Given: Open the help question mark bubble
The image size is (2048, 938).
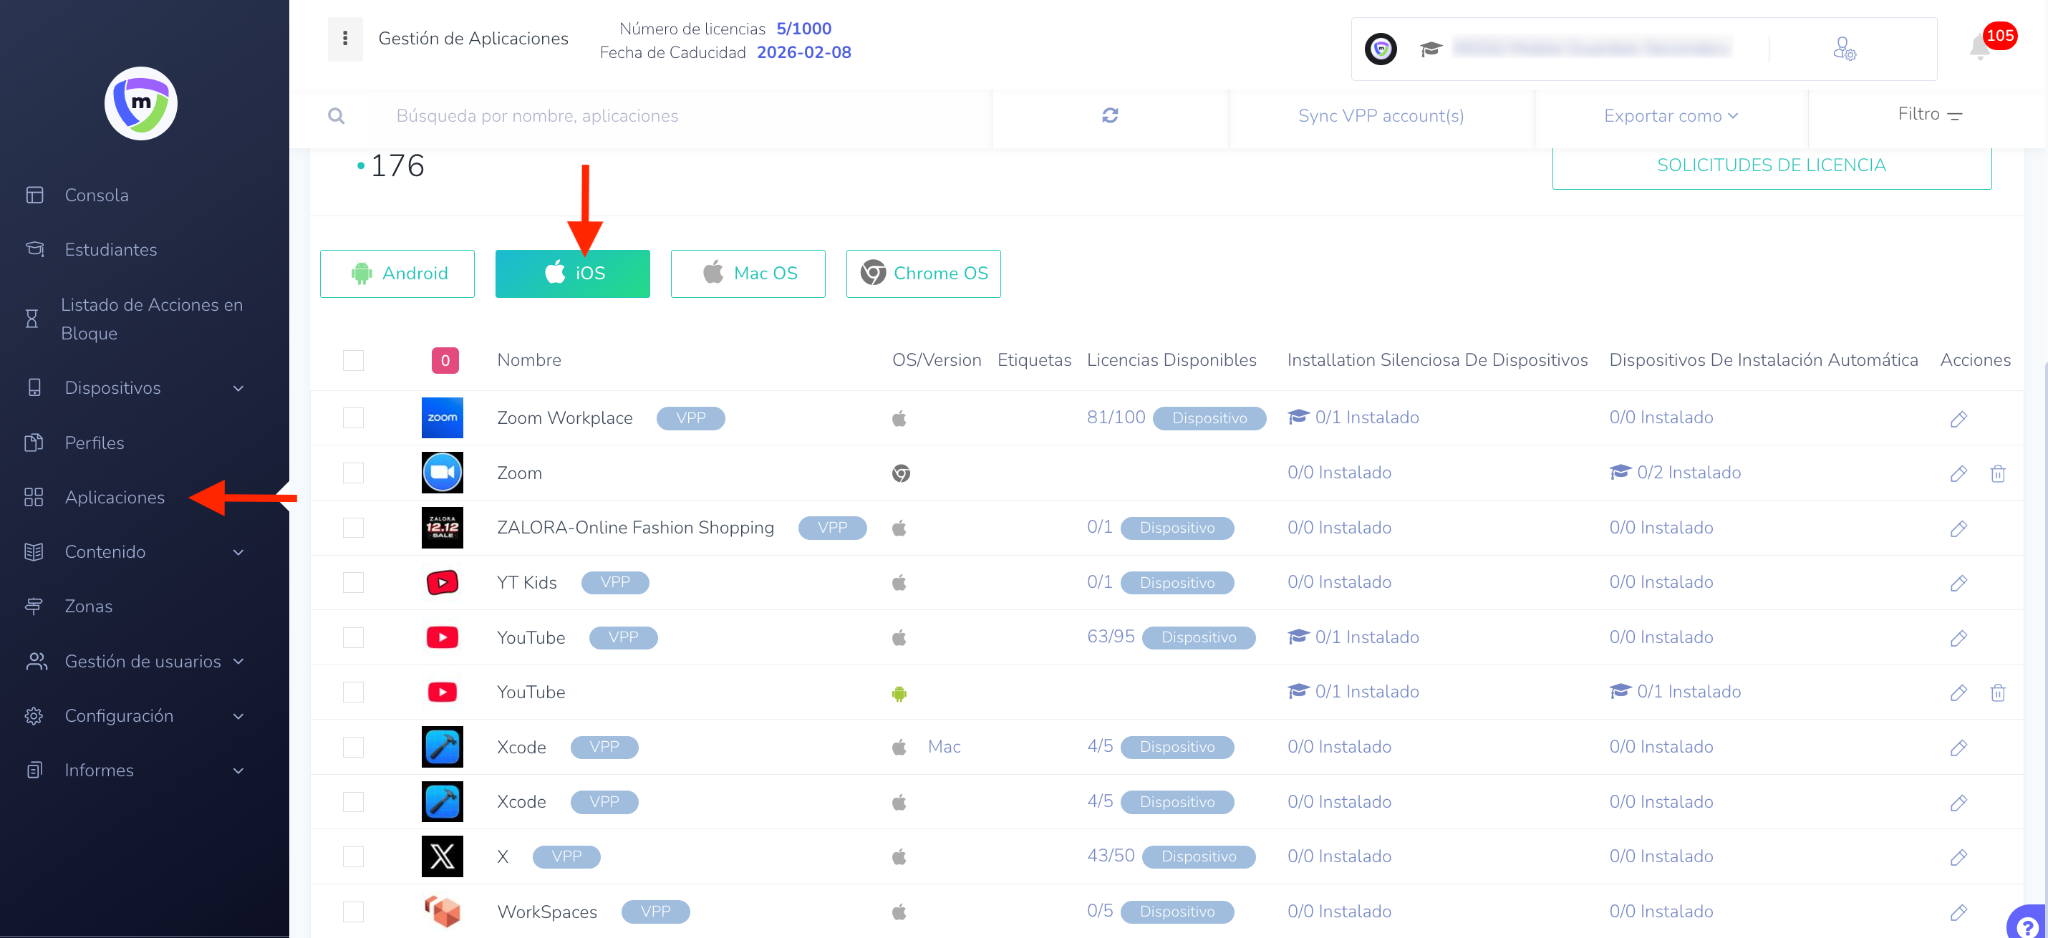Looking at the screenshot, I should [x=2027, y=924].
